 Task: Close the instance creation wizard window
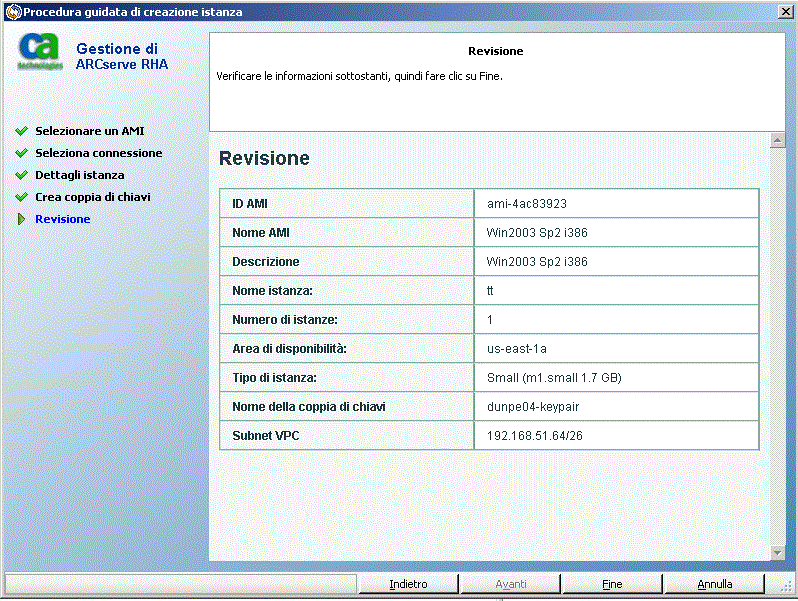[x=784, y=12]
